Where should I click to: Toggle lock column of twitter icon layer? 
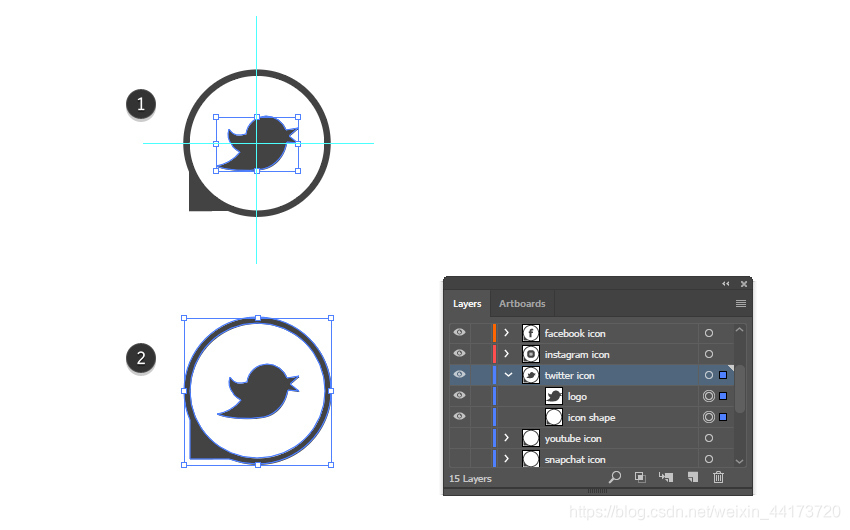[x=481, y=375]
